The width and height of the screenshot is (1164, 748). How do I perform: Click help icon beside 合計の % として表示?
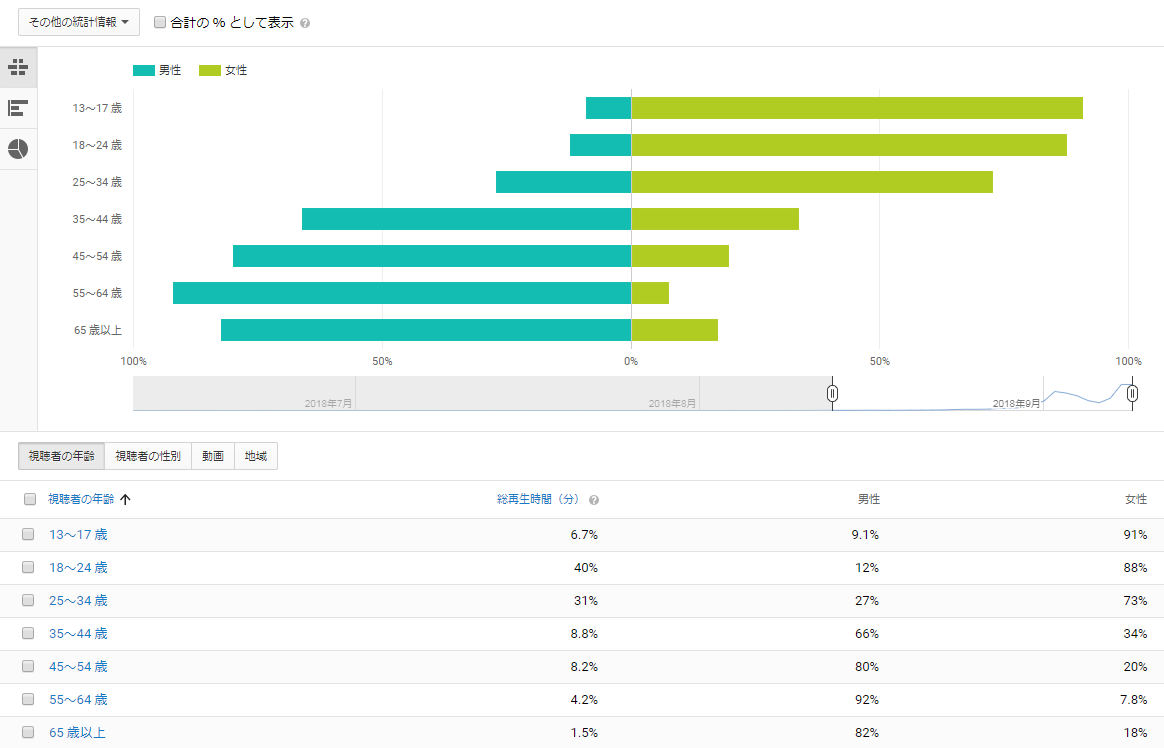tap(305, 23)
